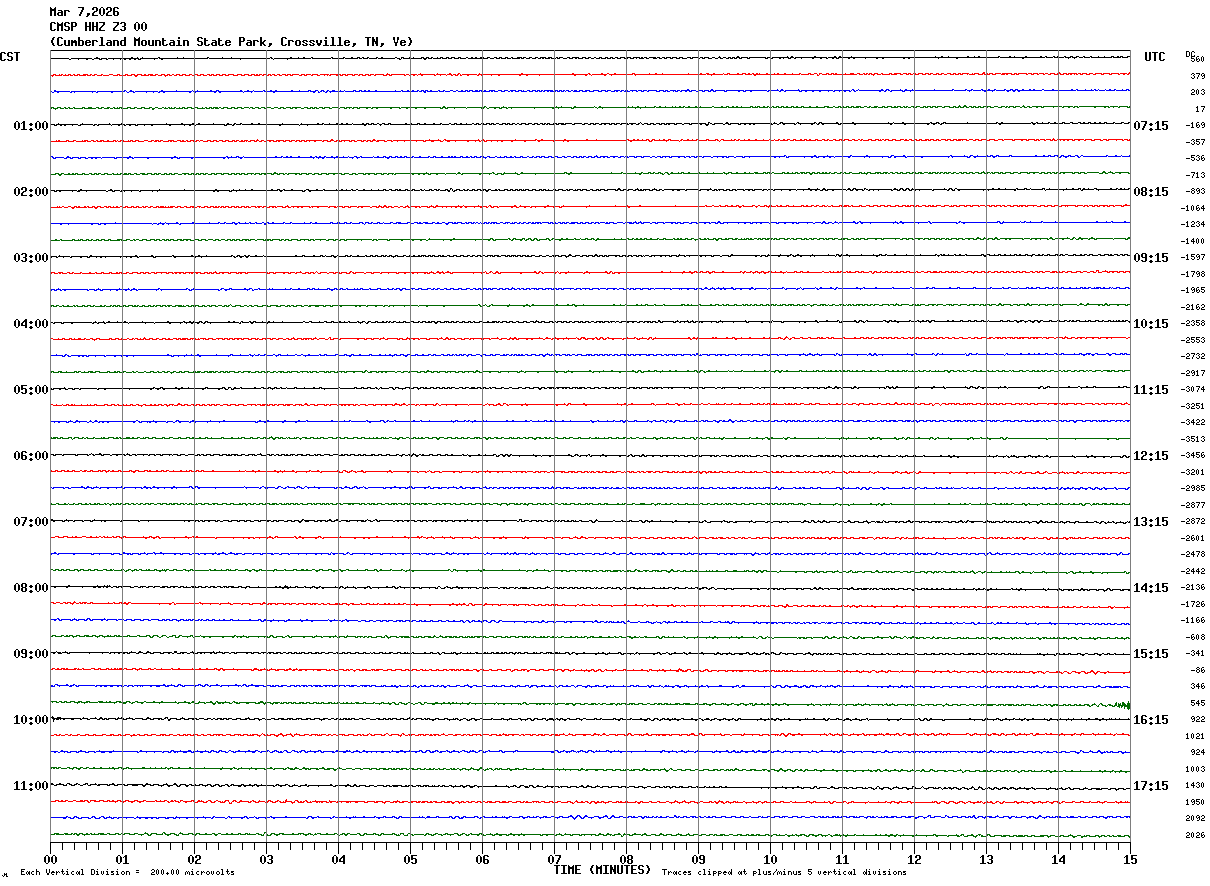Click the DC offset value '-1597'

click(1193, 257)
